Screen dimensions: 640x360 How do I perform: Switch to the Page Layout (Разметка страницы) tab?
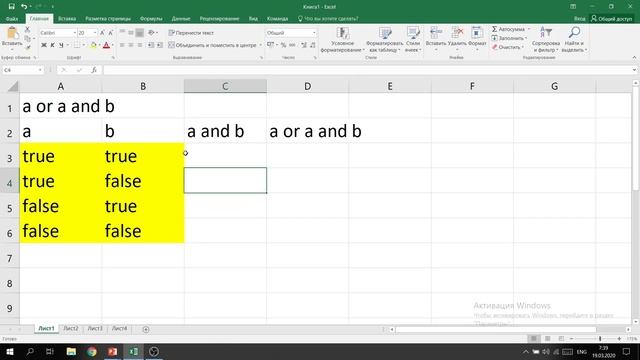[108, 19]
